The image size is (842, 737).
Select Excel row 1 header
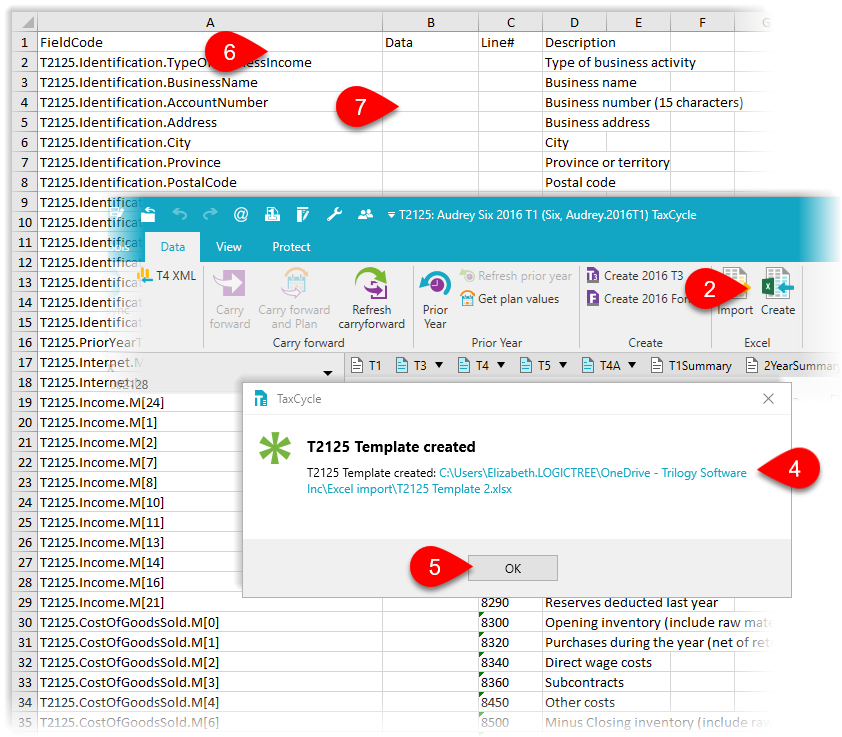point(24,42)
